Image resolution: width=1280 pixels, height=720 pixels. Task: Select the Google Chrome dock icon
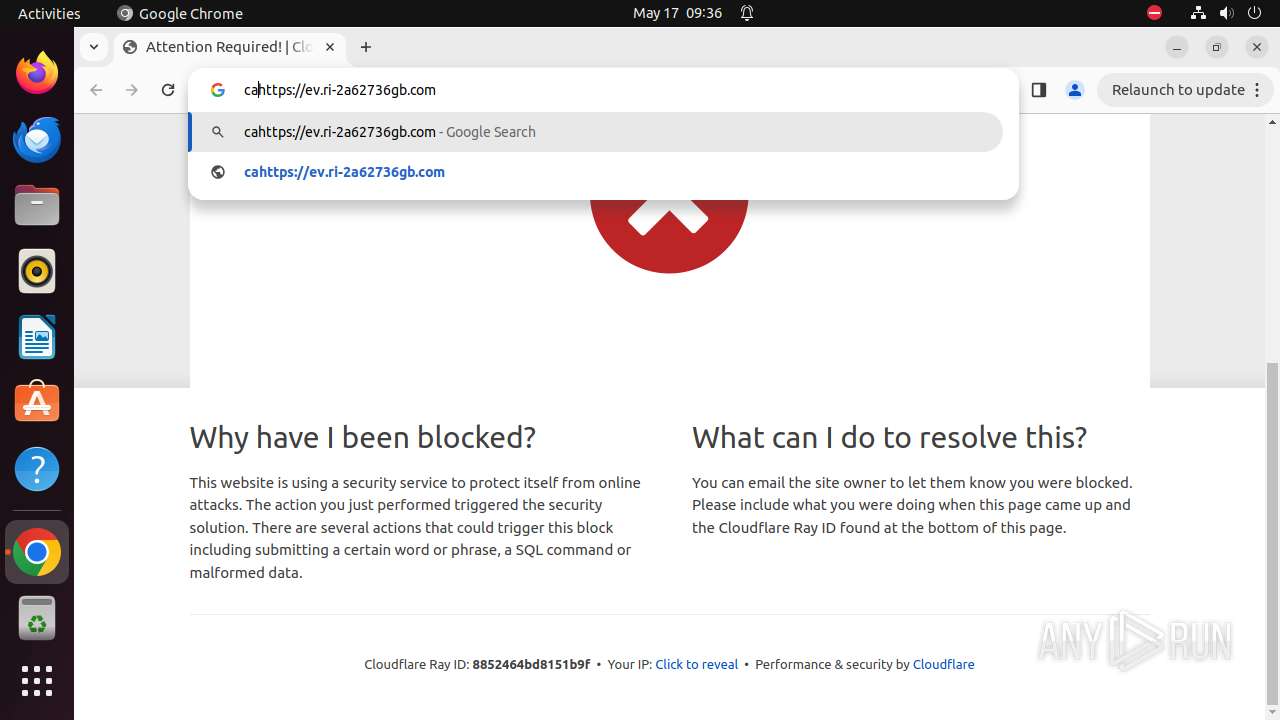click(37, 552)
